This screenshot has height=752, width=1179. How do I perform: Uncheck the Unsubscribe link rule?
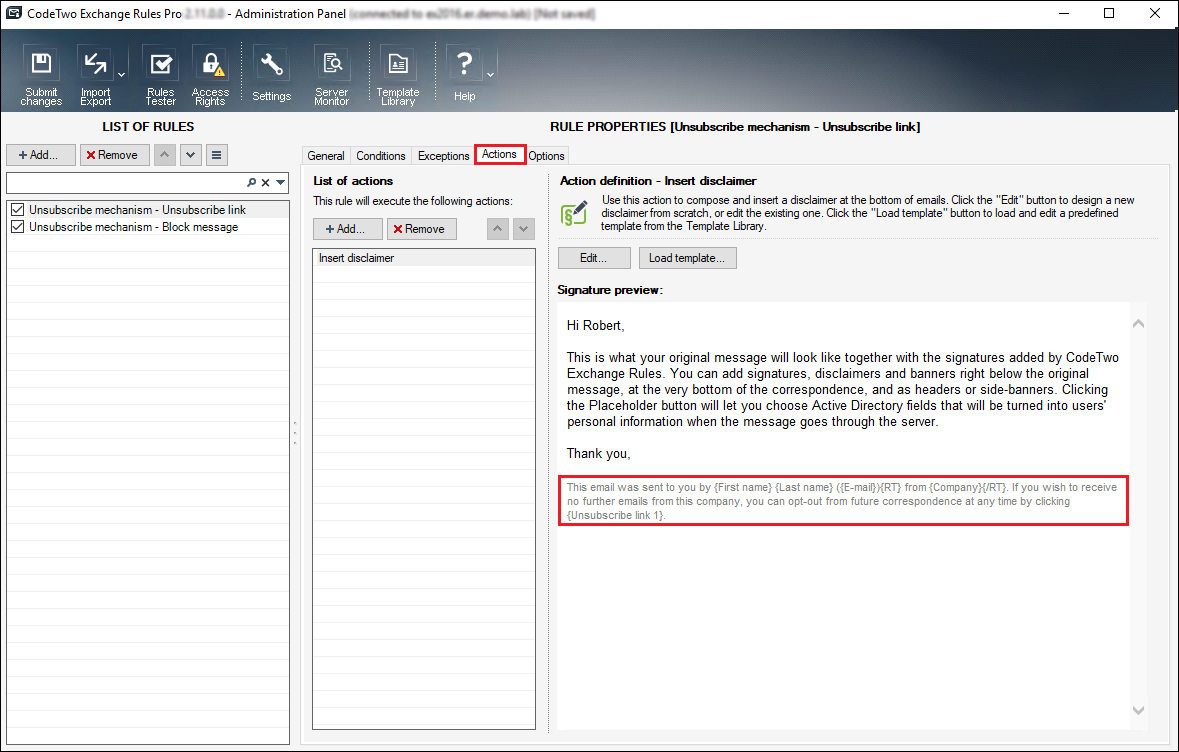click(17, 208)
